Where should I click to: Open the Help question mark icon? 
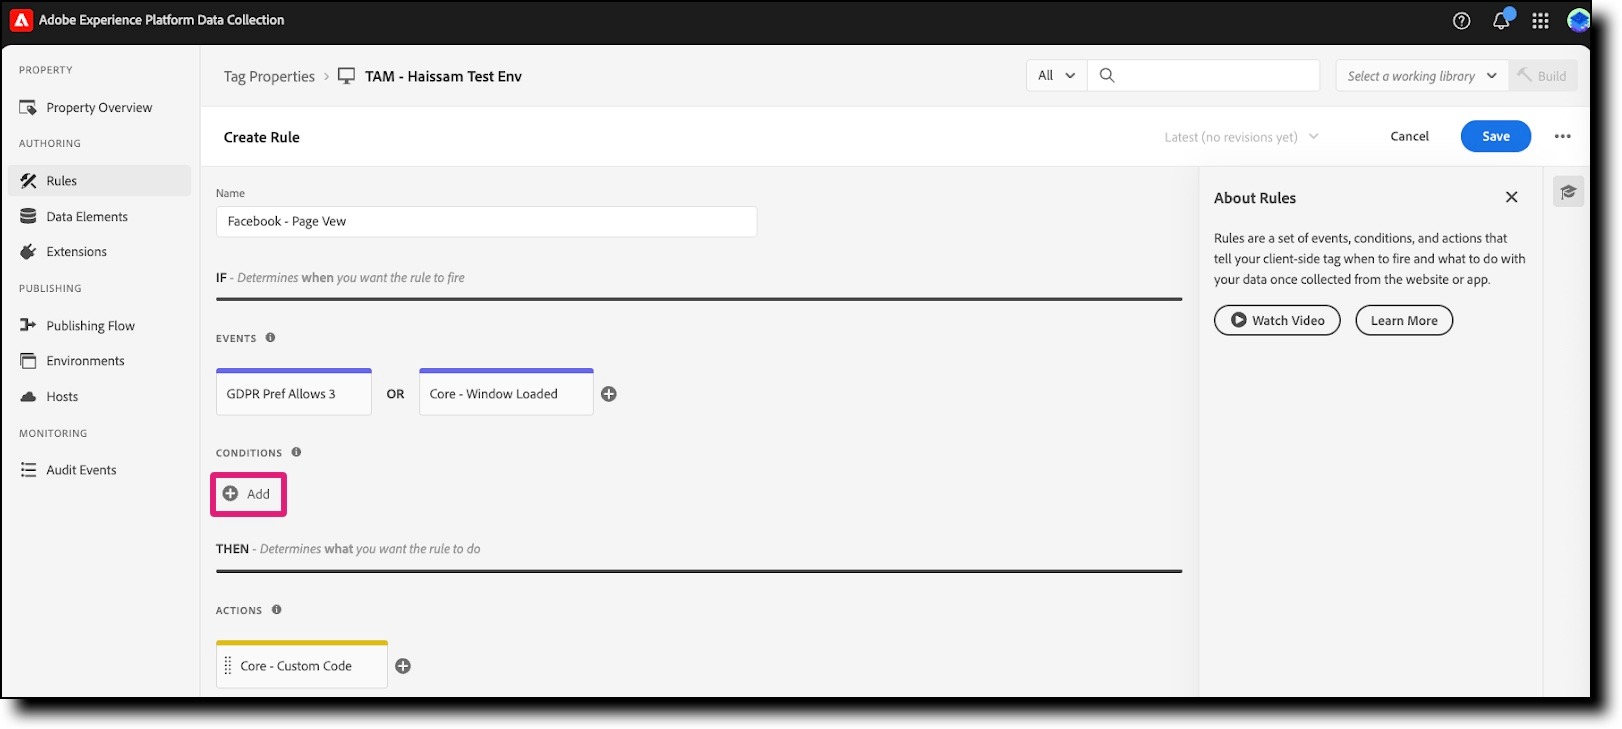point(1461,21)
